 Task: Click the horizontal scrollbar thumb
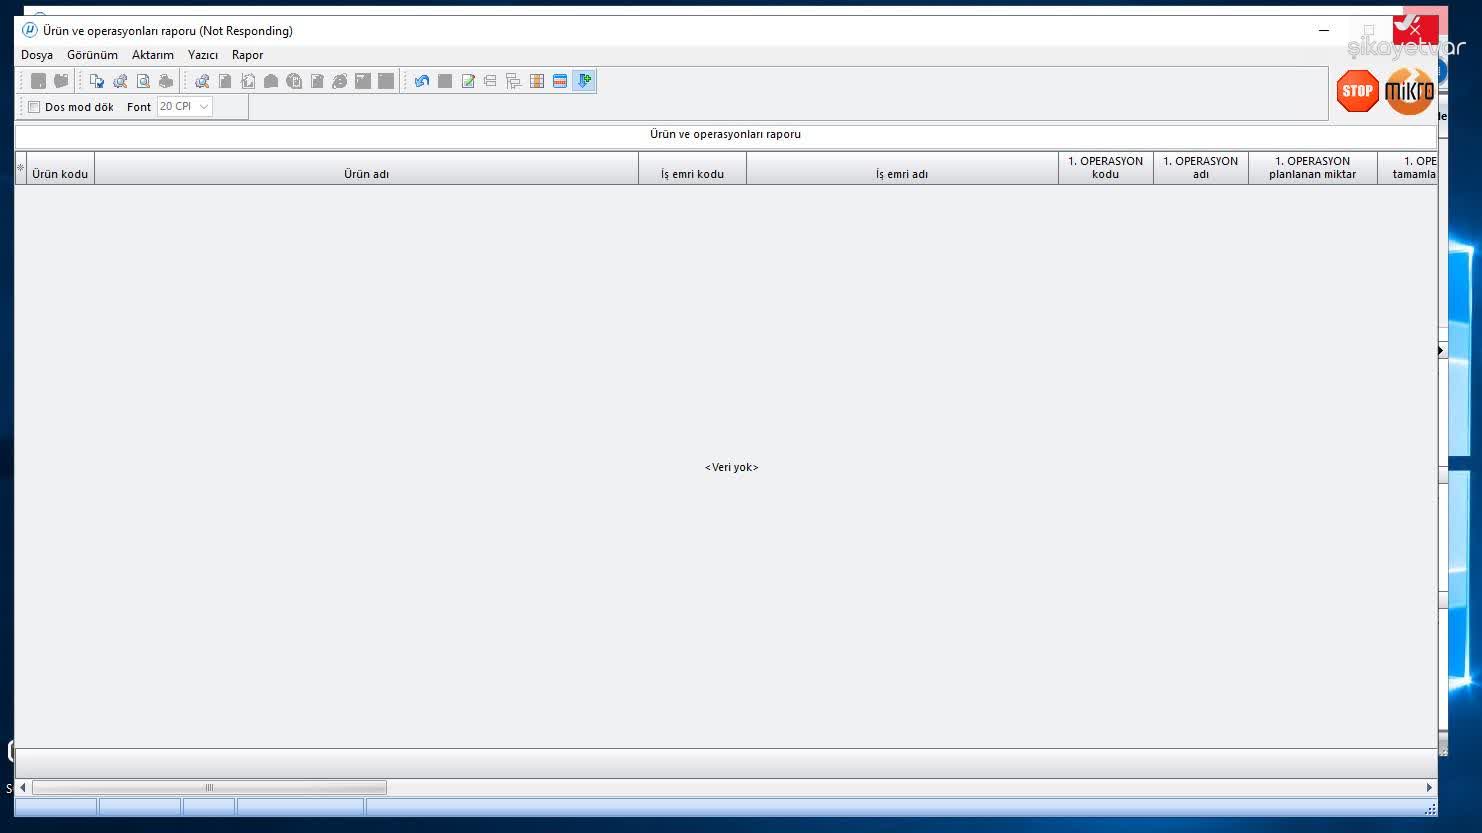pos(209,788)
